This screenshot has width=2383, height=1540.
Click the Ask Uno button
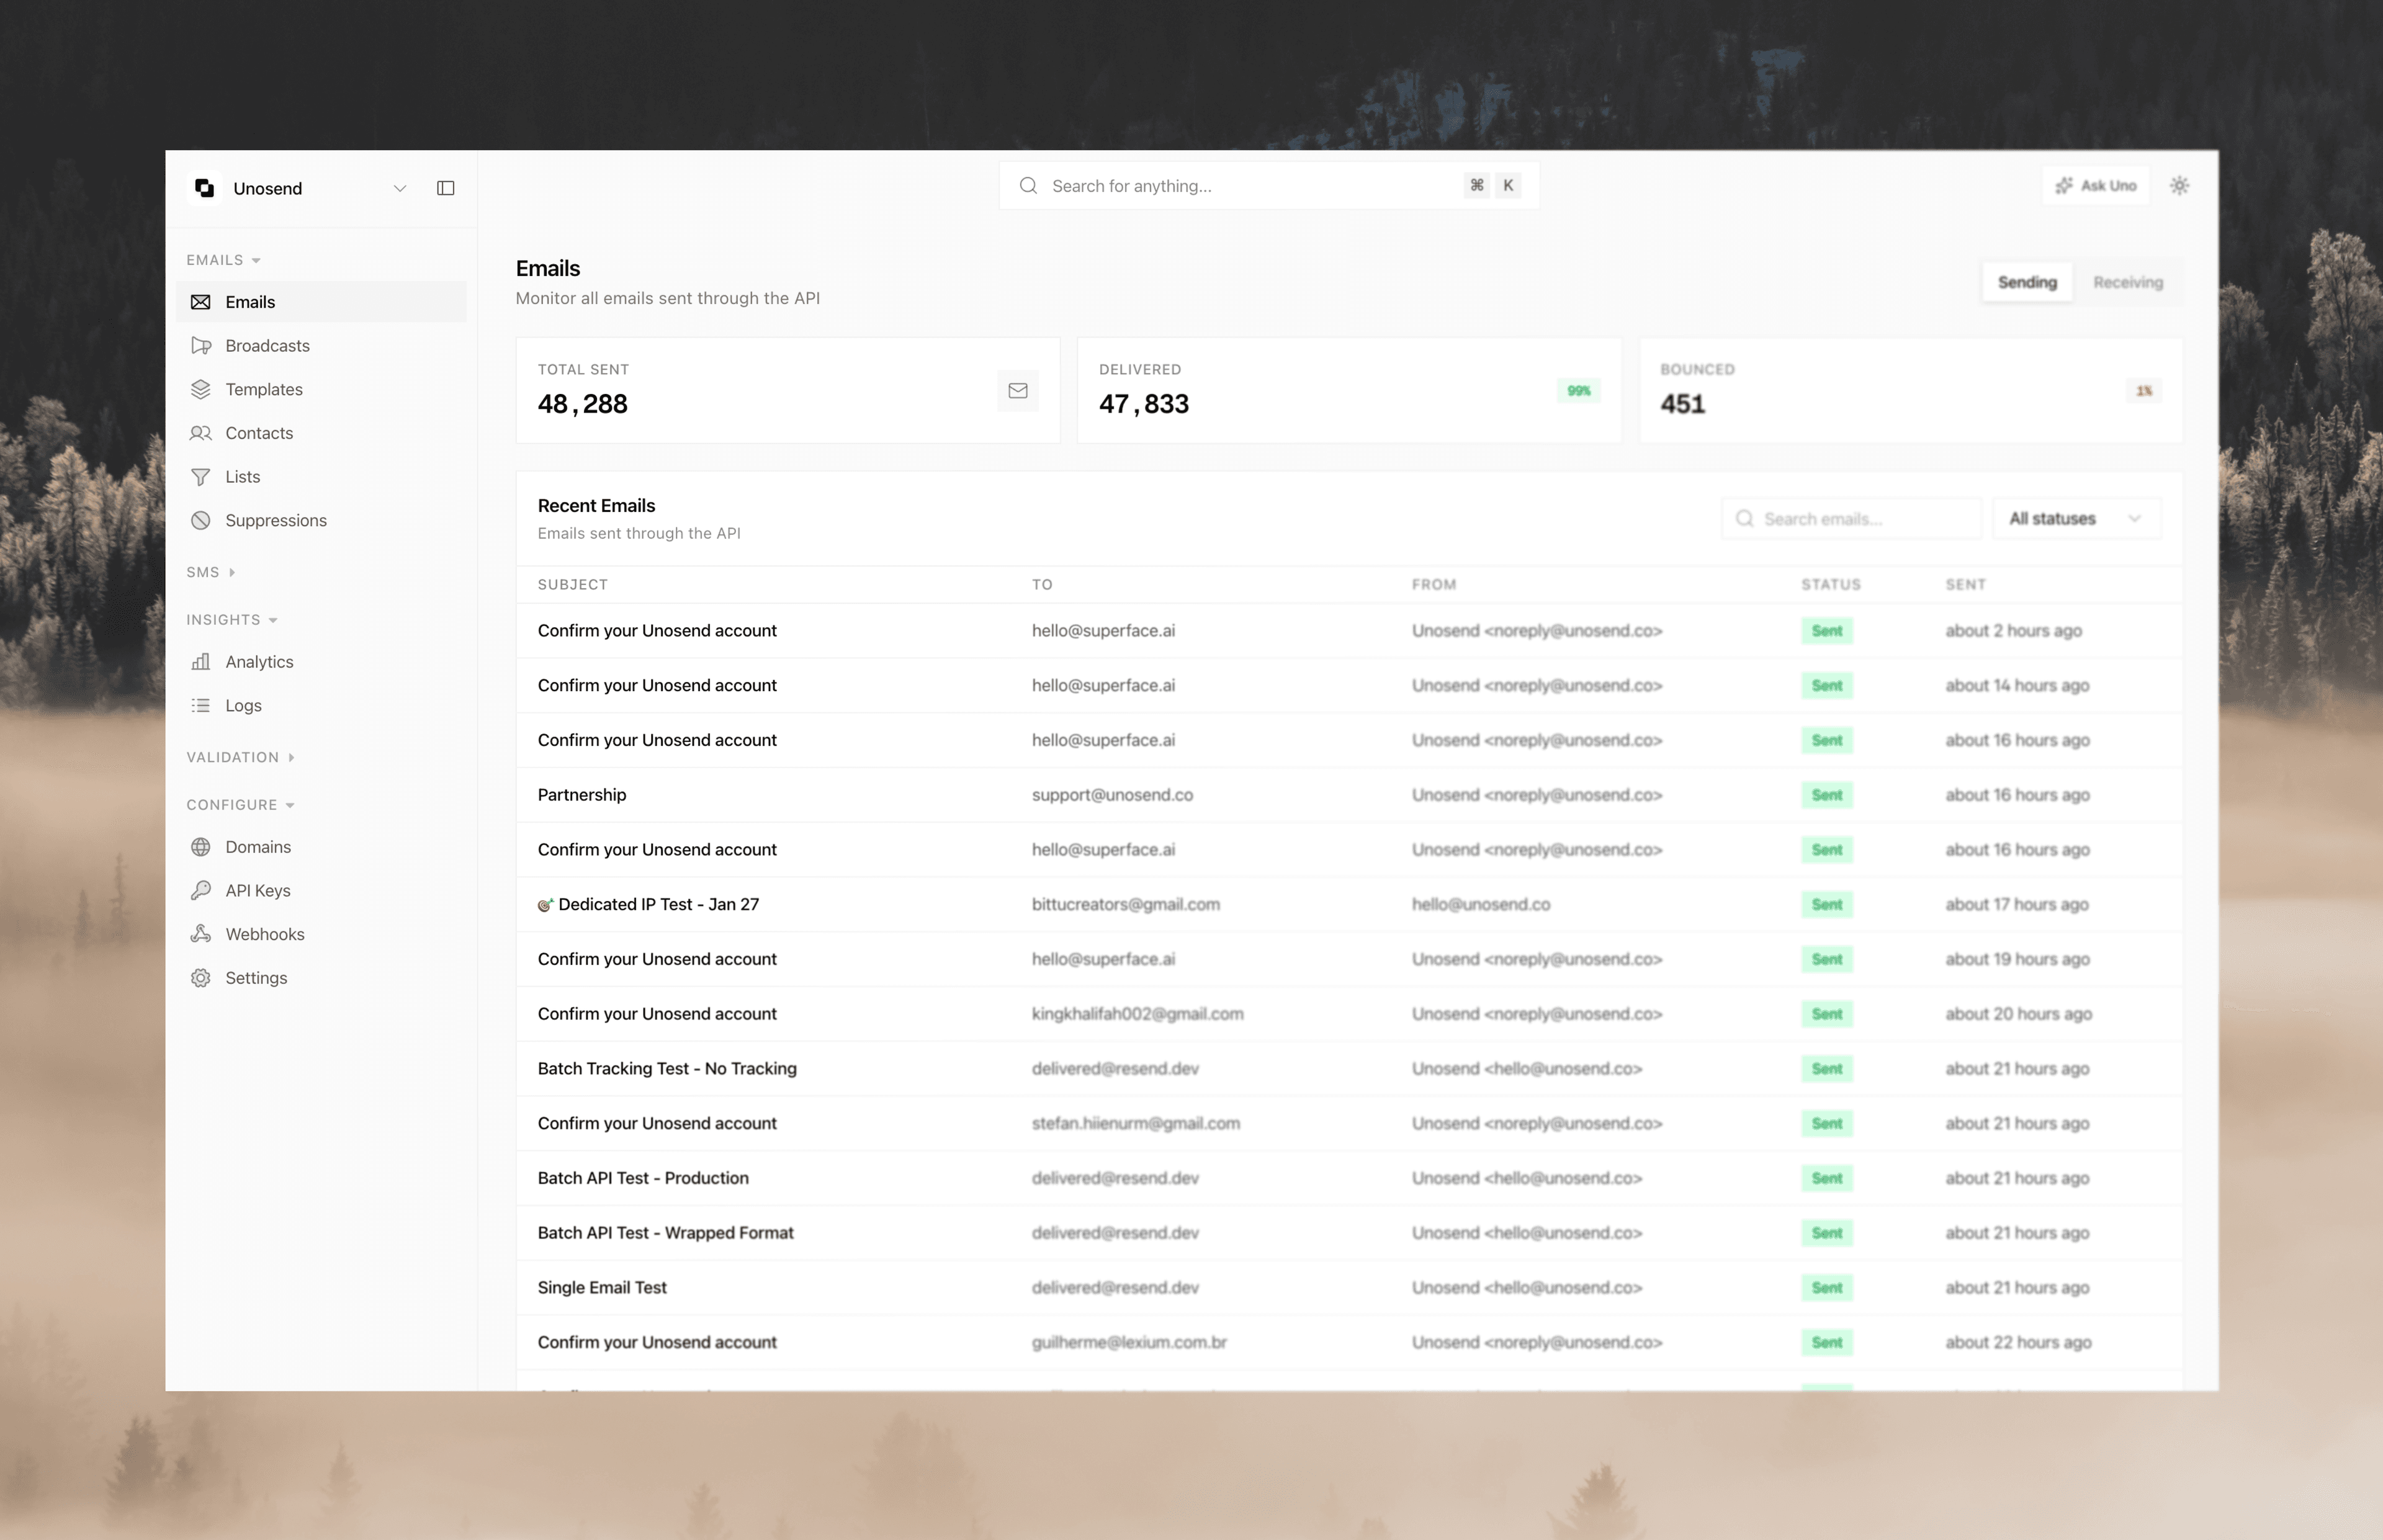pos(2096,185)
